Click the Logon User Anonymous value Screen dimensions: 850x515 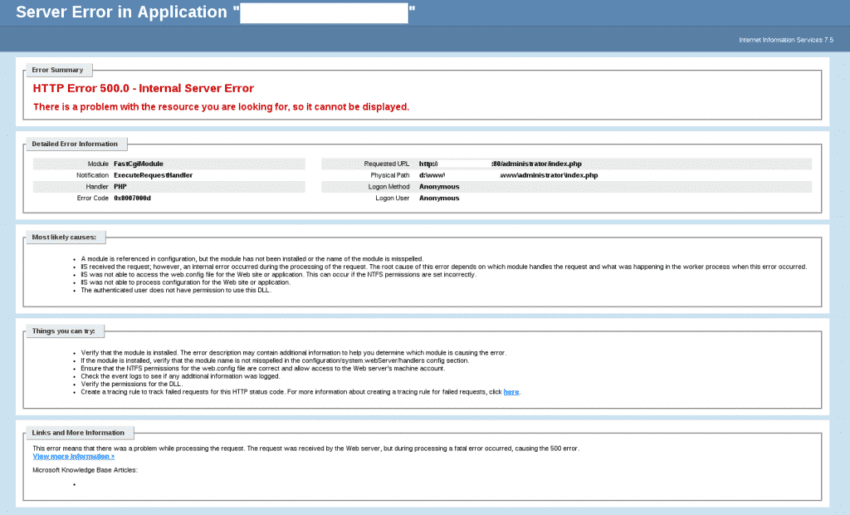pyautogui.click(x=439, y=198)
